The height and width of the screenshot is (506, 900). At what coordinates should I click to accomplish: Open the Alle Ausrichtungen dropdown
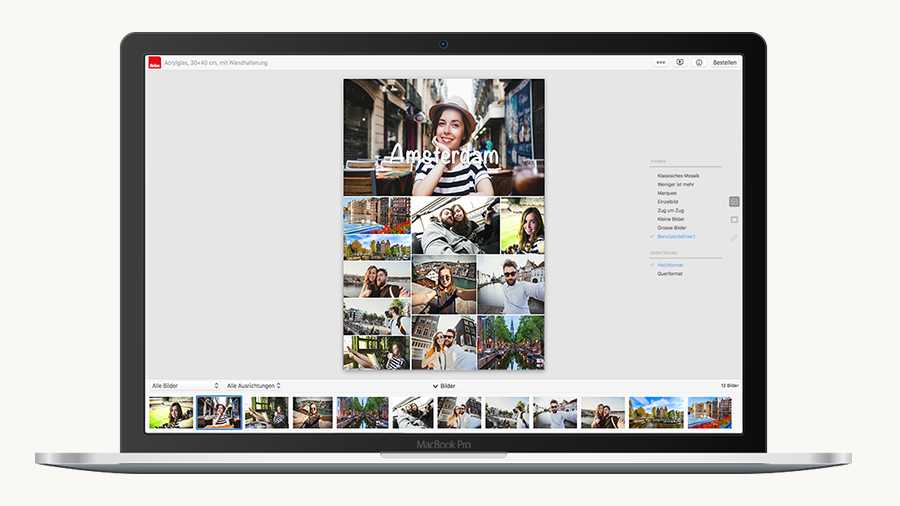[x=253, y=385]
